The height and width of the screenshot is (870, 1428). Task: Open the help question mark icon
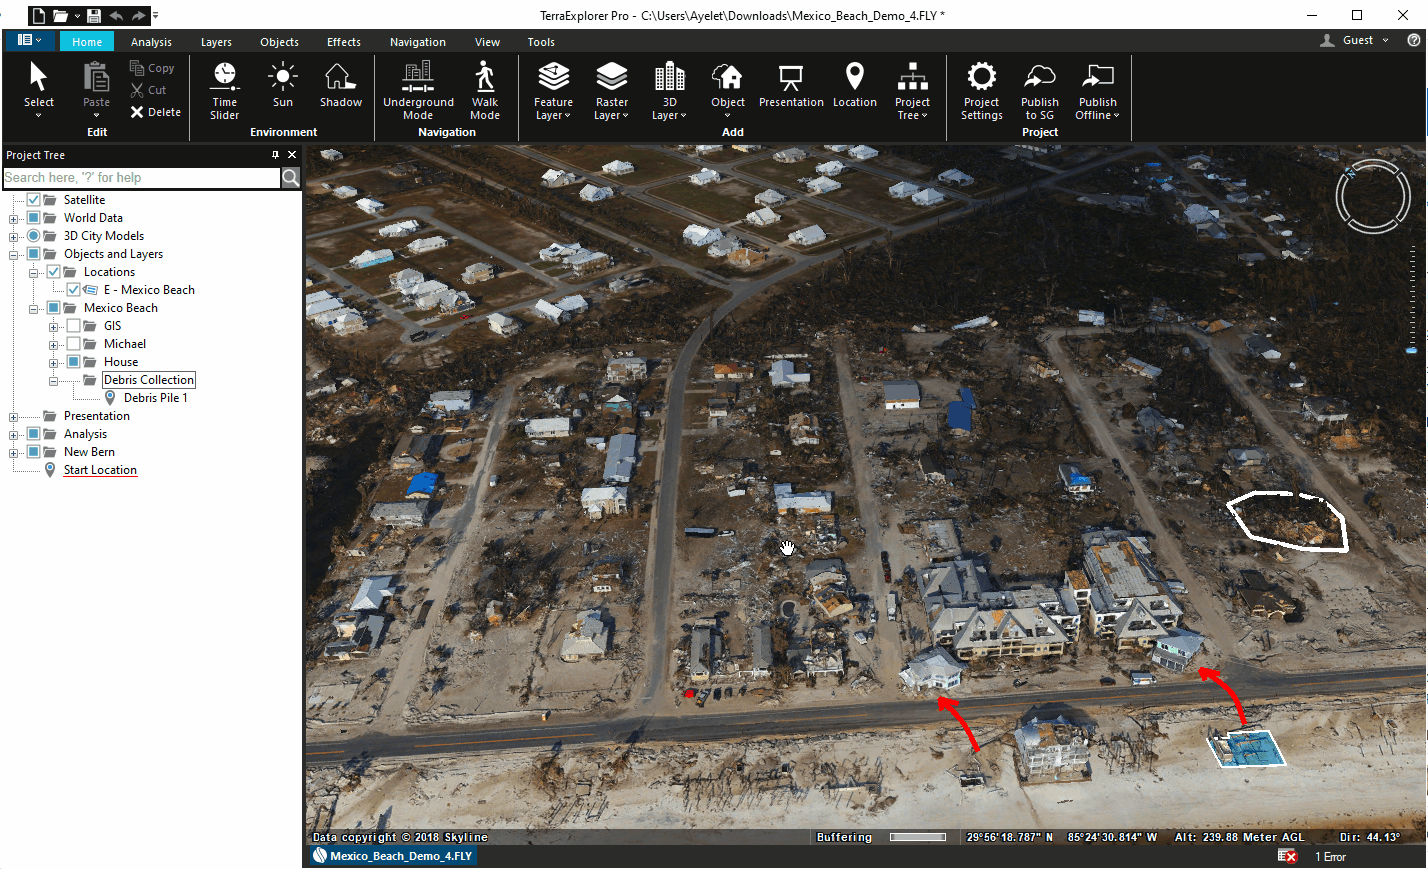pyautogui.click(x=1413, y=40)
